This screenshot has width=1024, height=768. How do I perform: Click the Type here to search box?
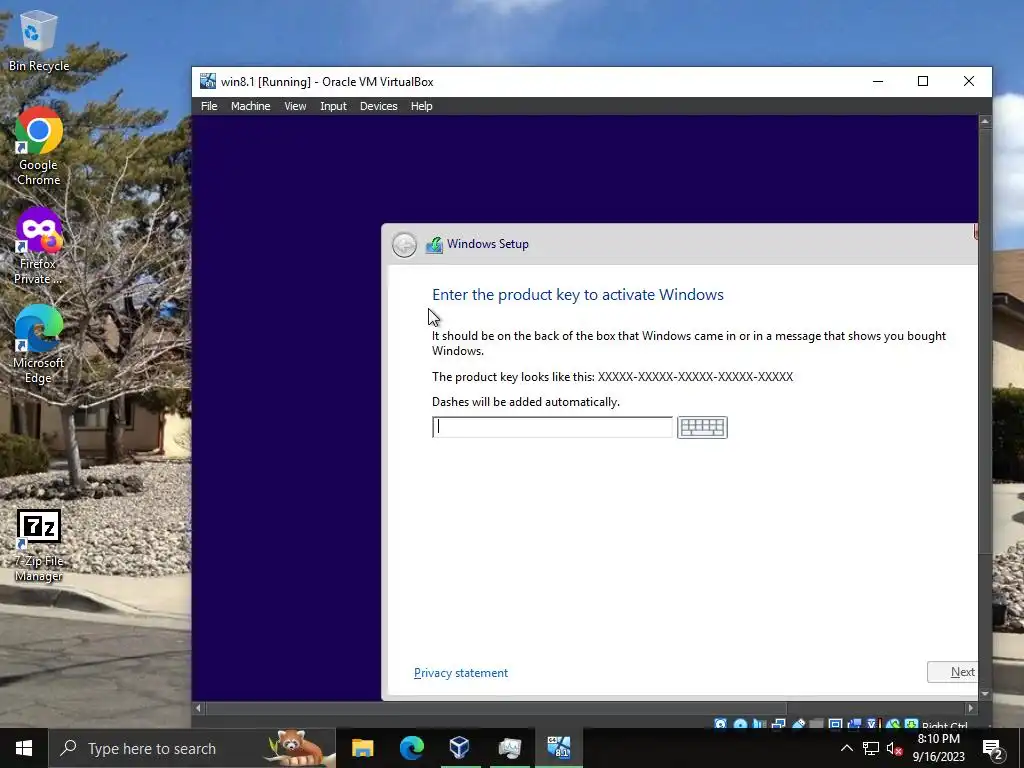click(x=191, y=748)
